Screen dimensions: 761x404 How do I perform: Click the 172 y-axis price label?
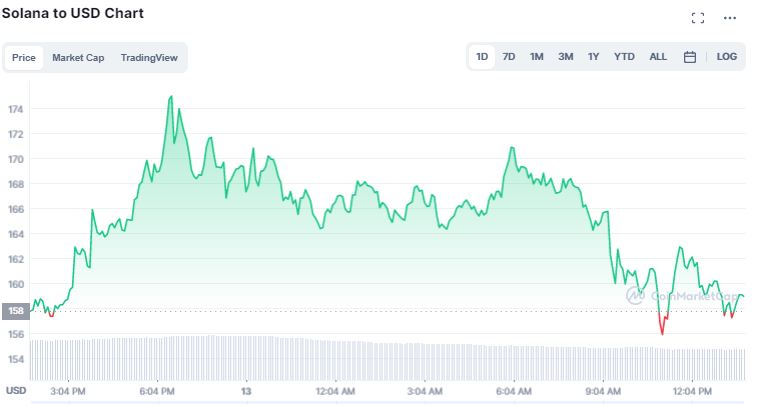16,134
